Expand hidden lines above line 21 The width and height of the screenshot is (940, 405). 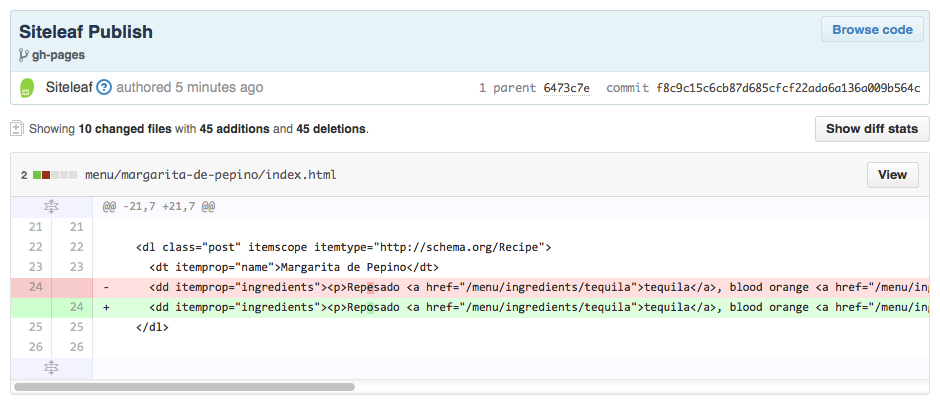tap(52, 207)
